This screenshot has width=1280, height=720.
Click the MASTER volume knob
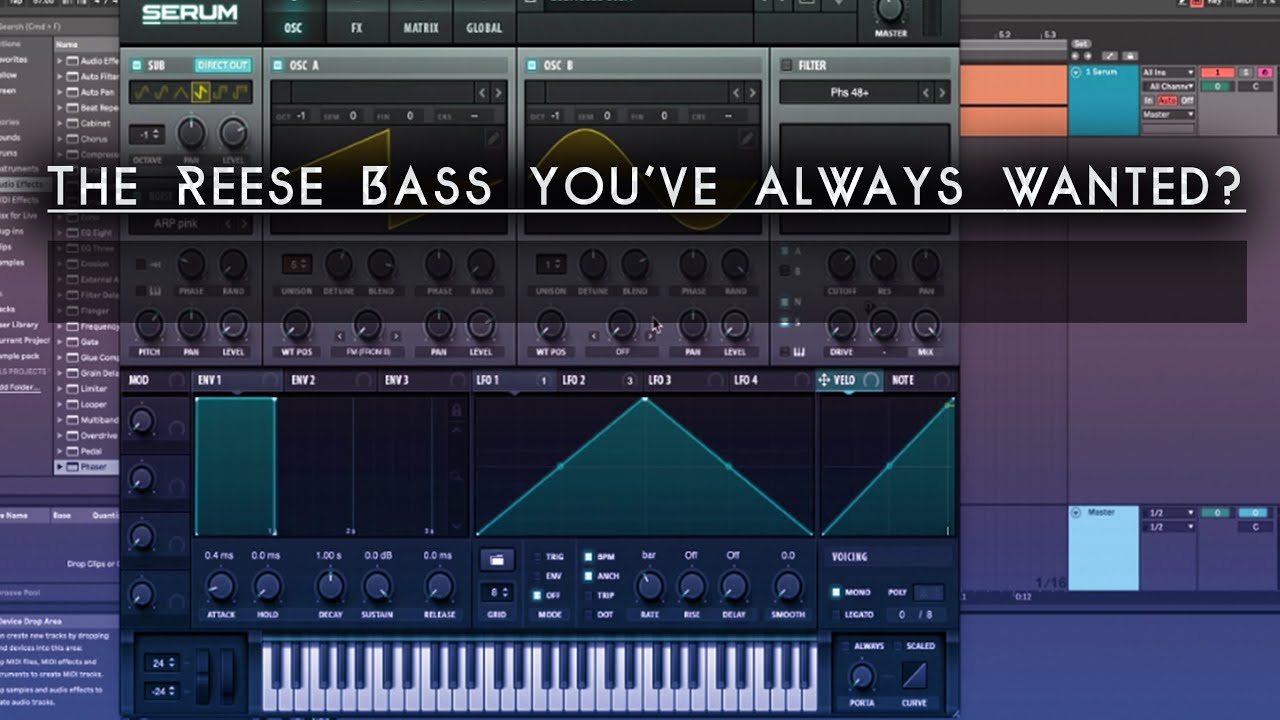(890, 10)
